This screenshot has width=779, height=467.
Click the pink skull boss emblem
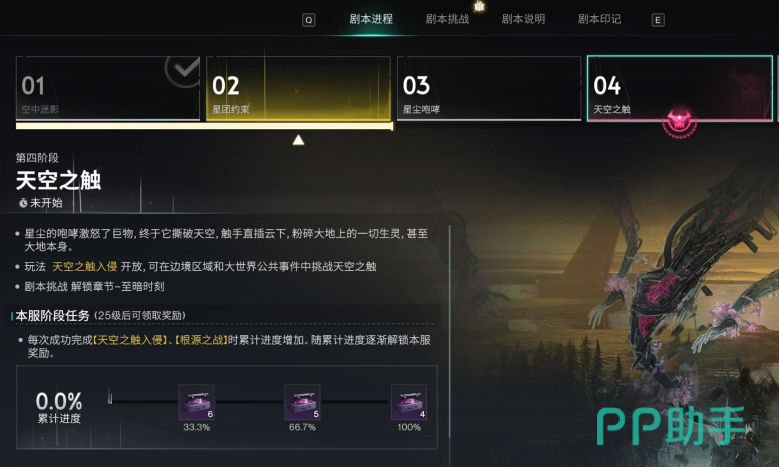[679, 121]
